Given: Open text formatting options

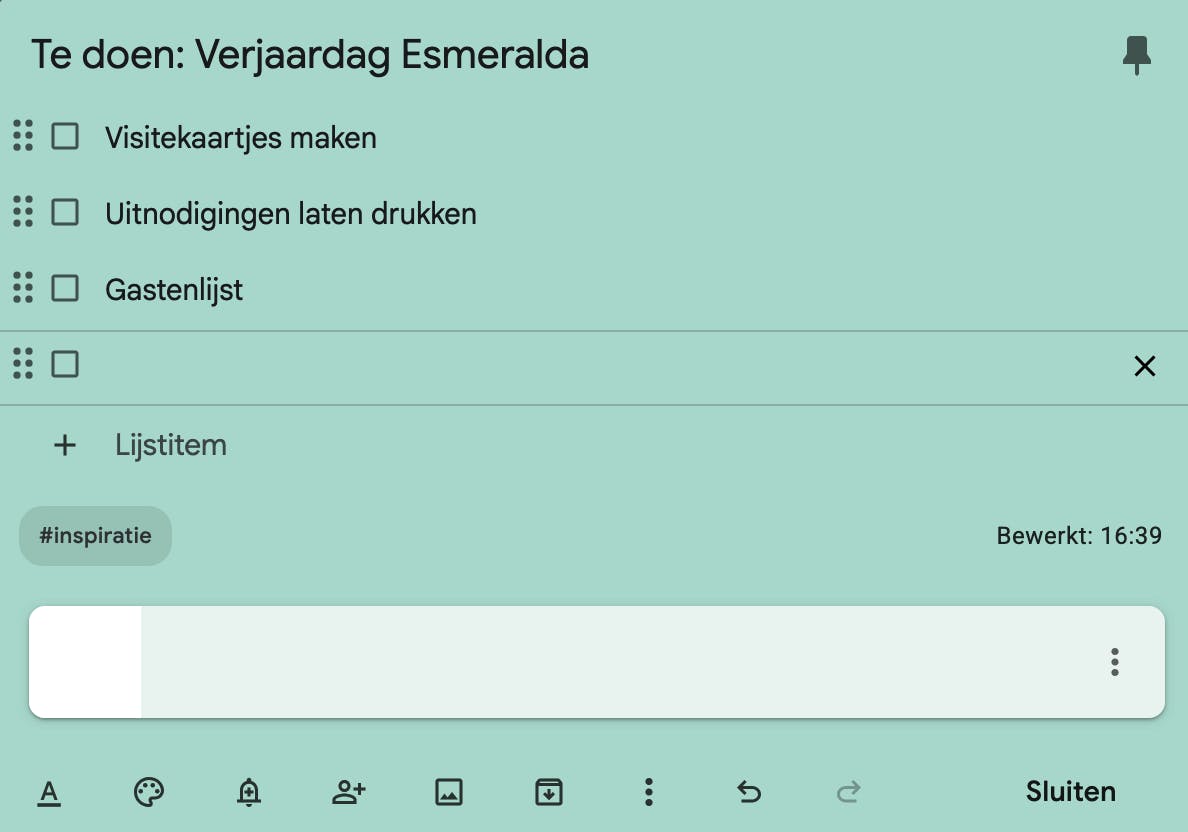Looking at the screenshot, I should pos(49,793).
